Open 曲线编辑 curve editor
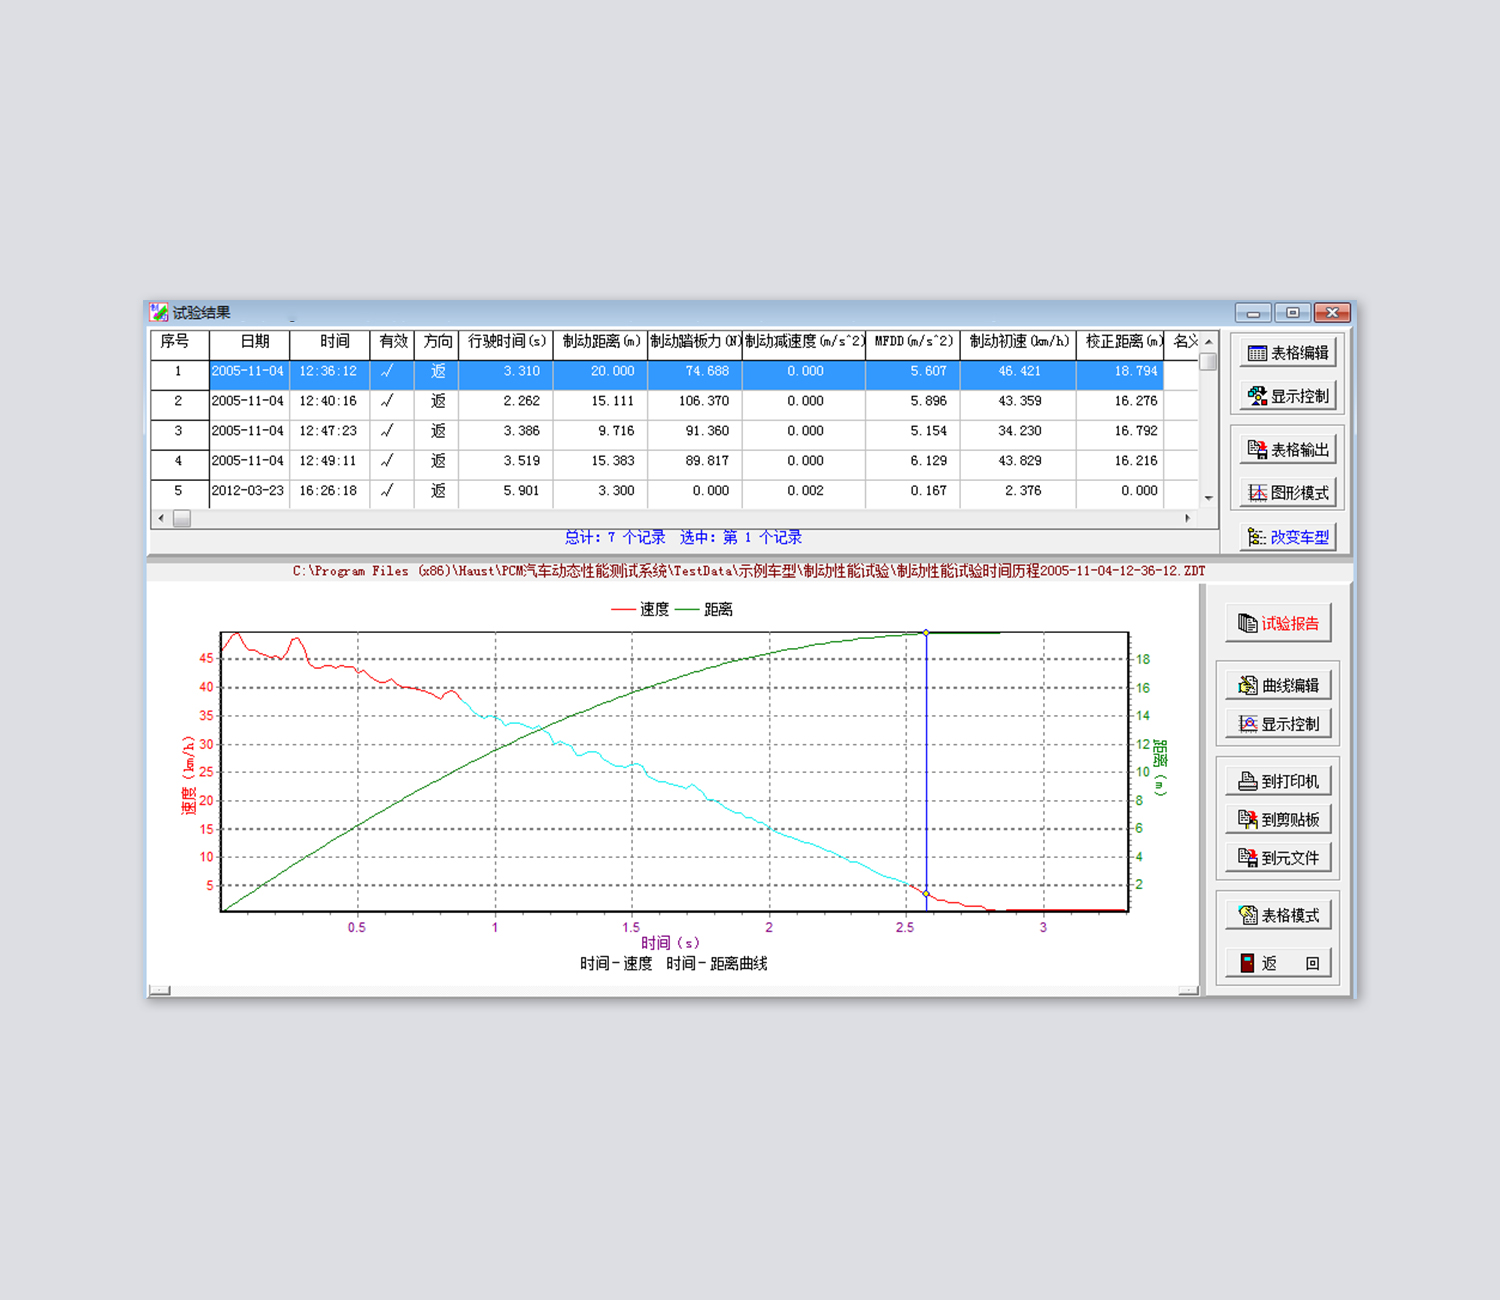 point(1278,686)
